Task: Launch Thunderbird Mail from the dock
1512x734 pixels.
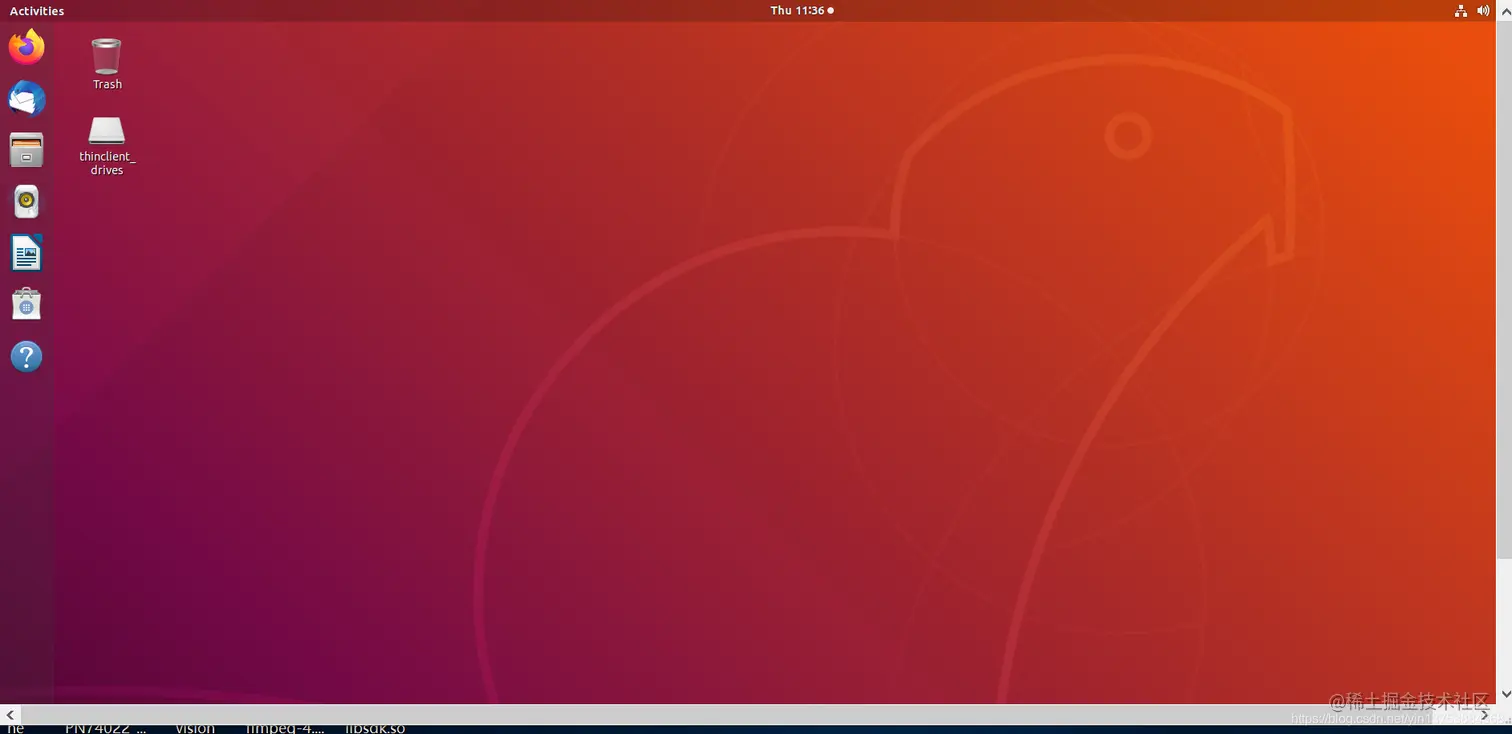Action: tap(27, 98)
